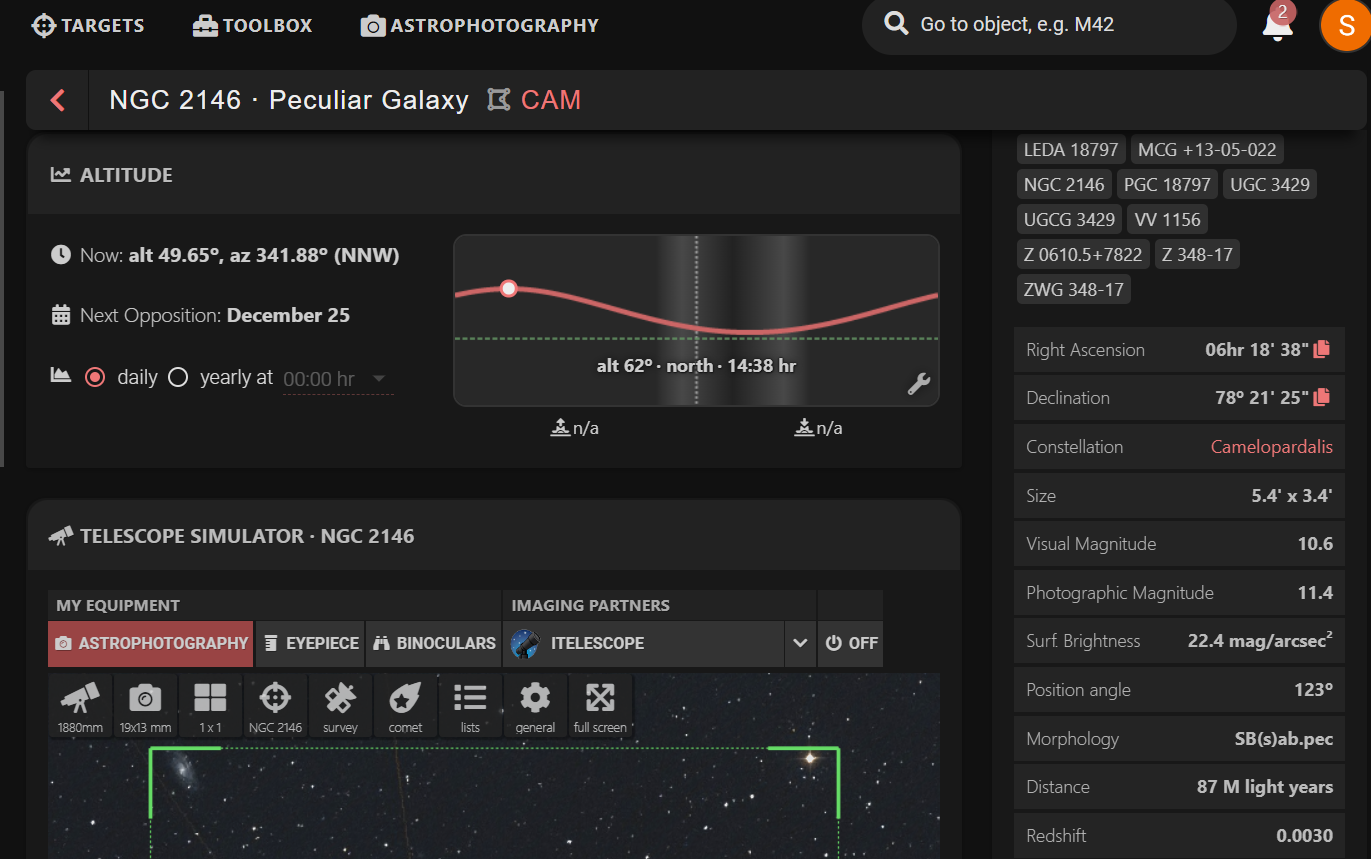This screenshot has width=1371, height=859.
Task: Click the magnifier icon in the search bar
Action: pyautogui.click(x=897, y=25)
